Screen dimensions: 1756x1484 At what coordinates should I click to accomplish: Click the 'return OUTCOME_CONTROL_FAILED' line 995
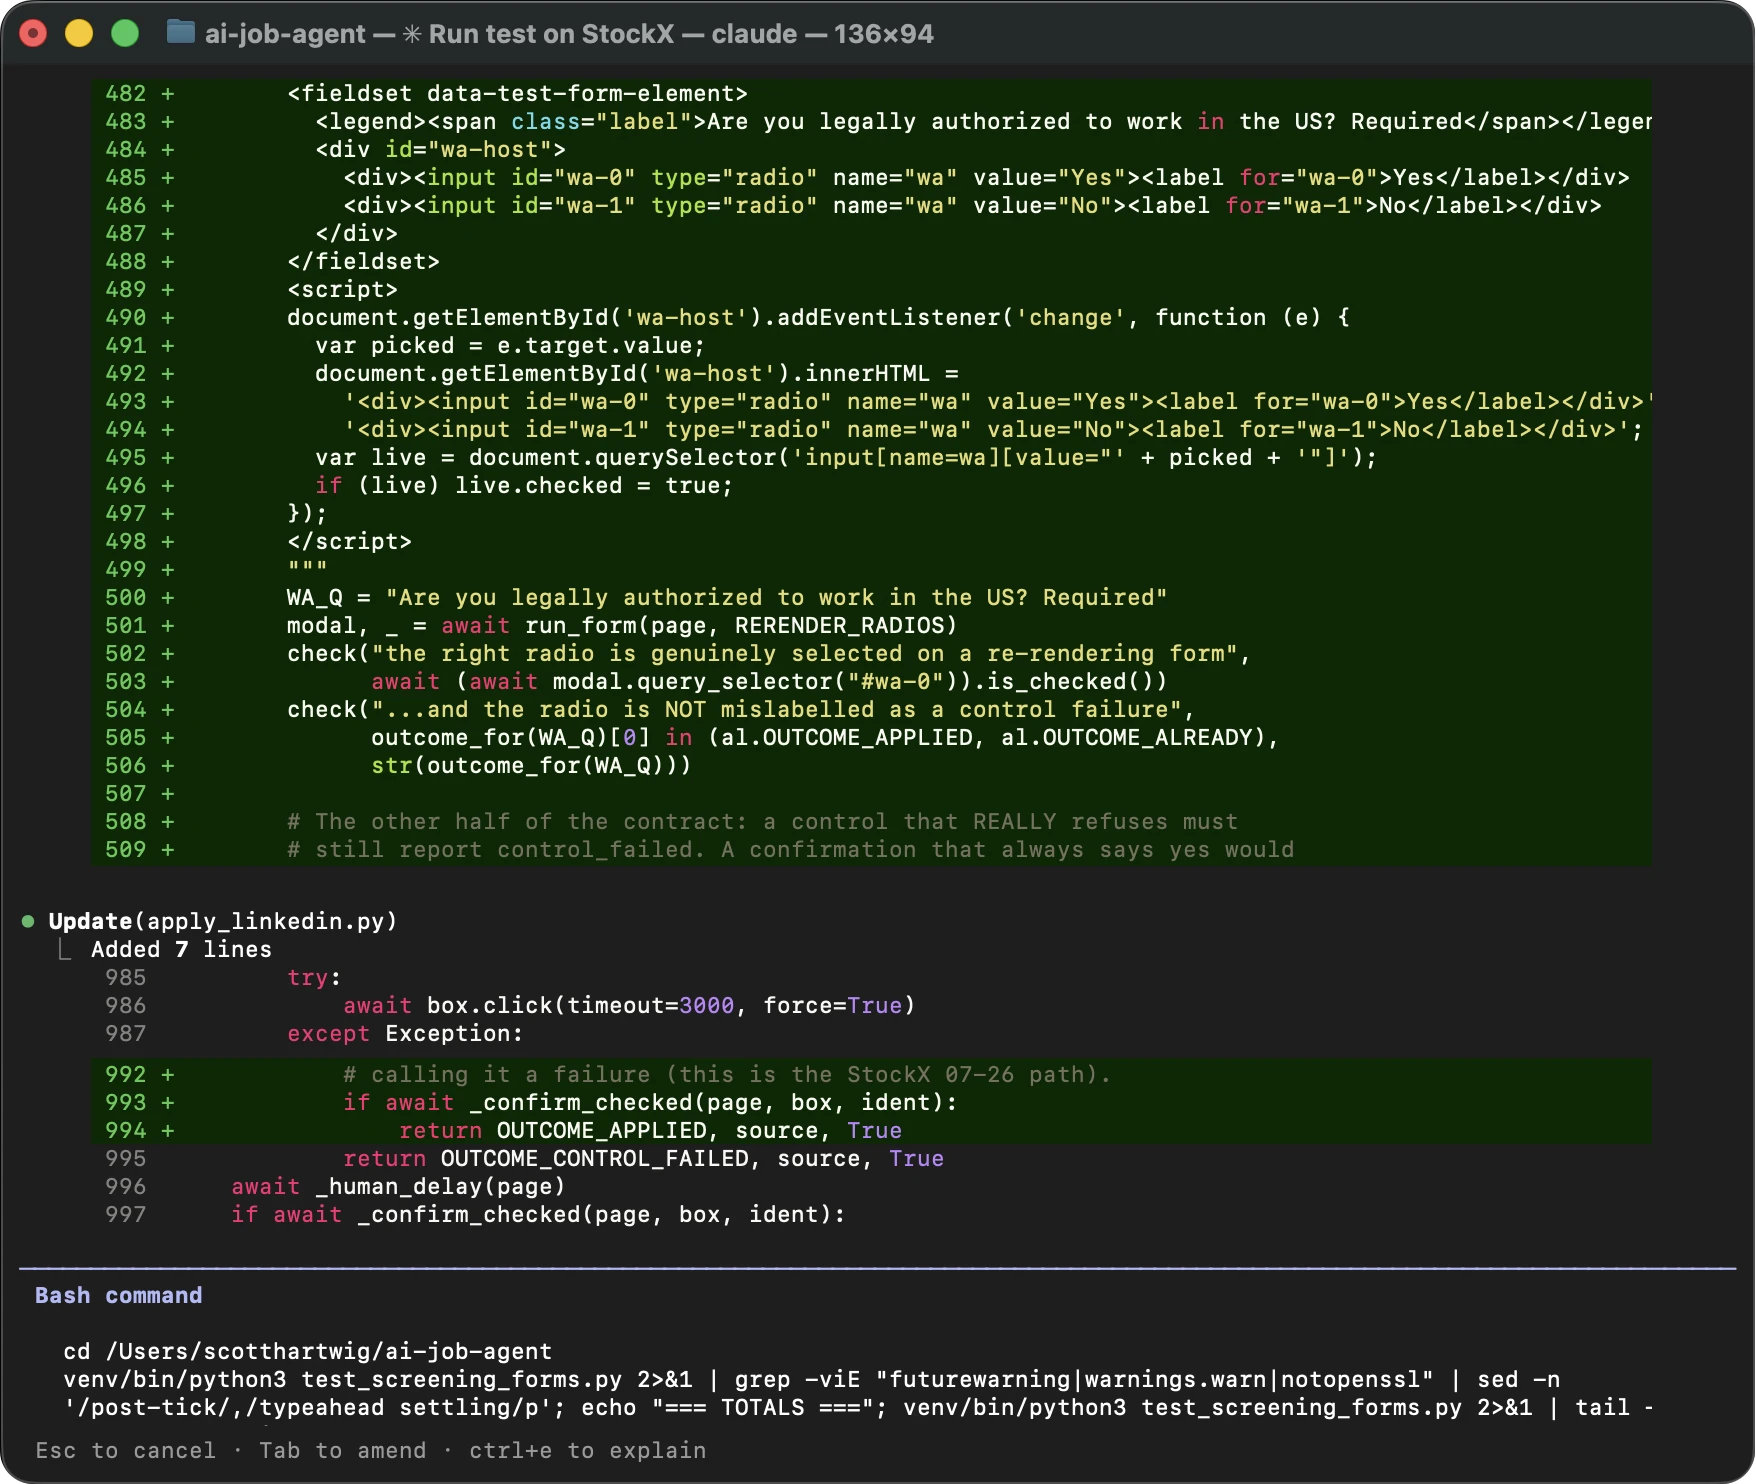pyautogui.click(x=643, y=1158)
